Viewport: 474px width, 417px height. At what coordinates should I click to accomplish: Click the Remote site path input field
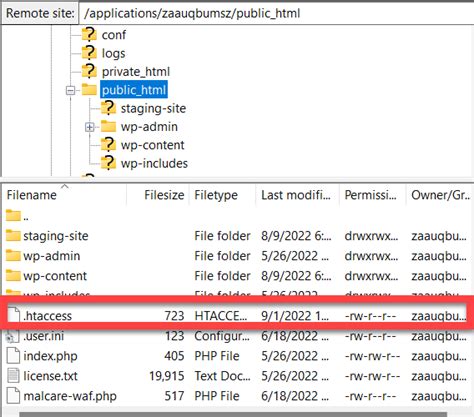pos(276,13)
